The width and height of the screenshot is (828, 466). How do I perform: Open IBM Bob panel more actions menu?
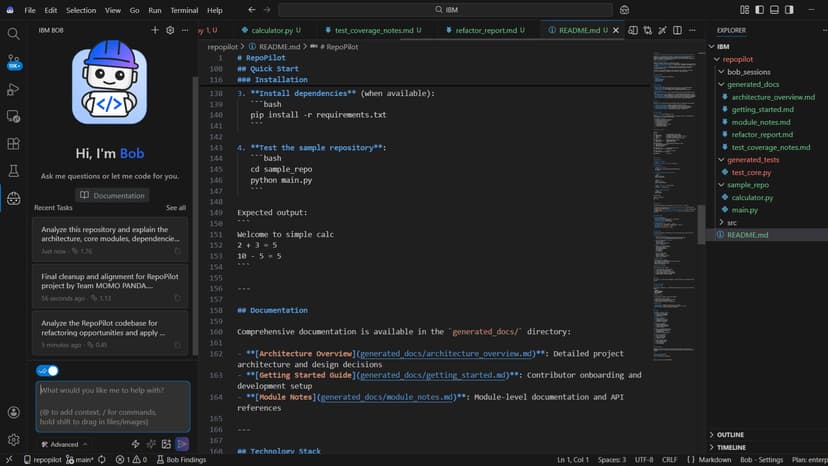coord(185,30)
